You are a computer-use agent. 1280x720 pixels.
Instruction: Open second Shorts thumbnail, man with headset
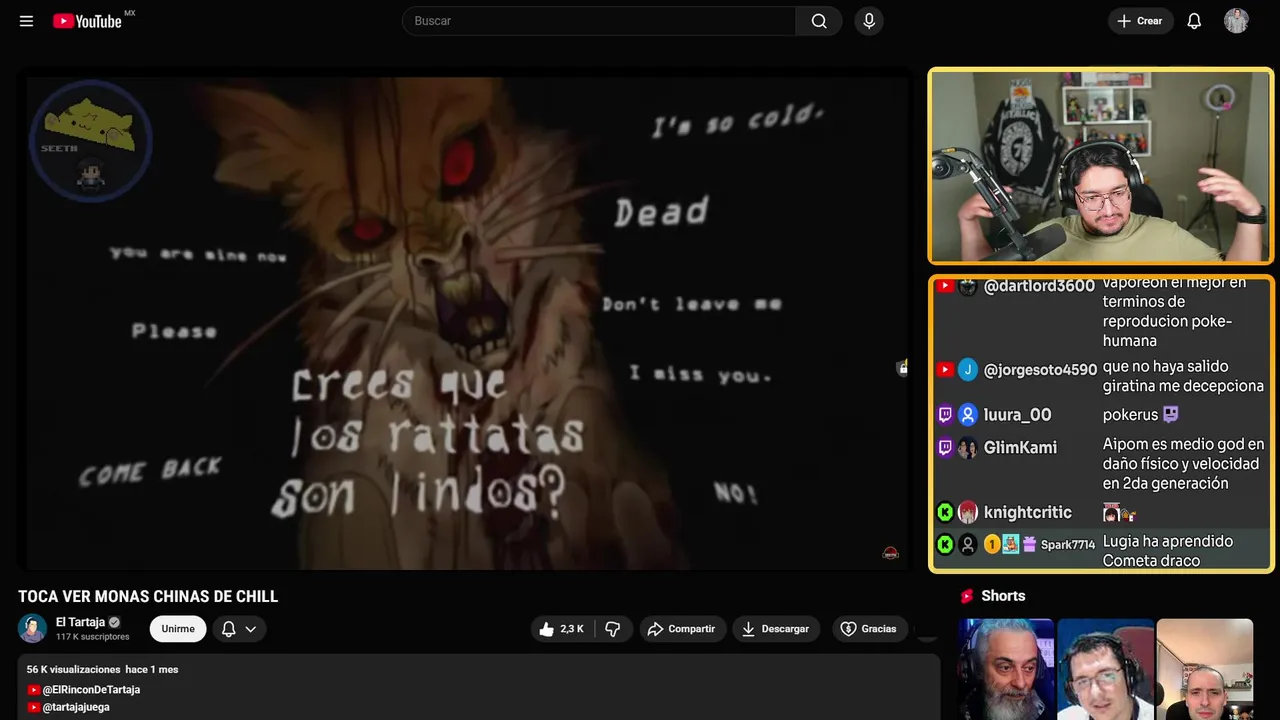click(x=1105, y=669)
